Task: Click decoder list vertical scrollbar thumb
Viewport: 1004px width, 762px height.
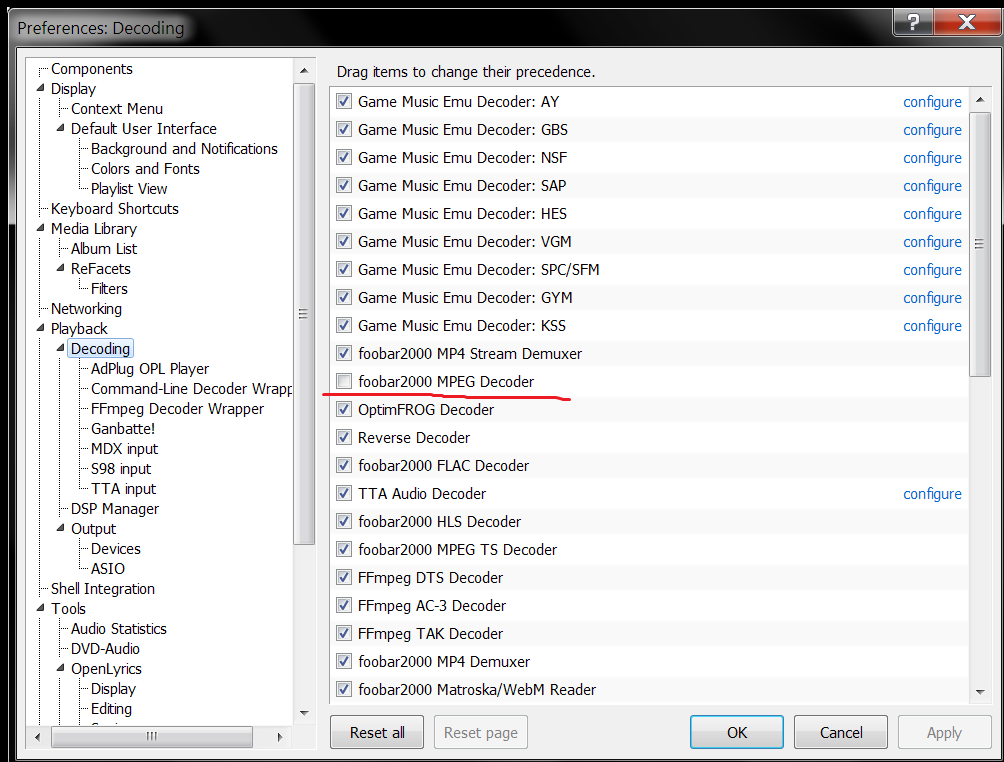Action: pos(980,244)
